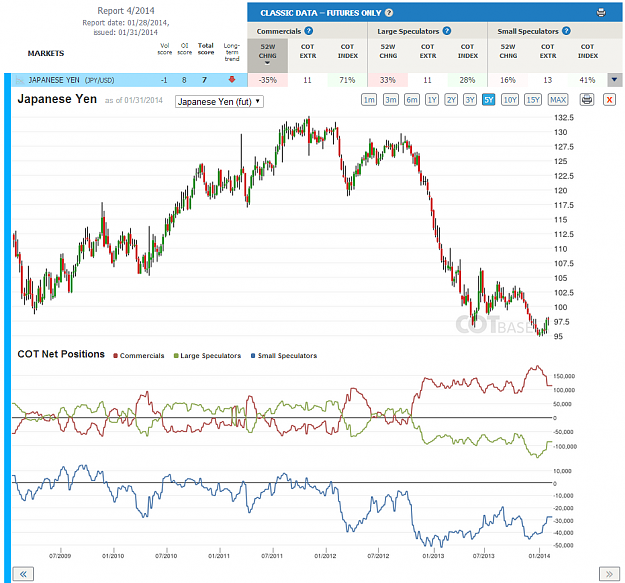Image resolution: width=625 pixels, height=583 pixels.
Task: Select the 10Y range button
Action: (x=510, y=100)
